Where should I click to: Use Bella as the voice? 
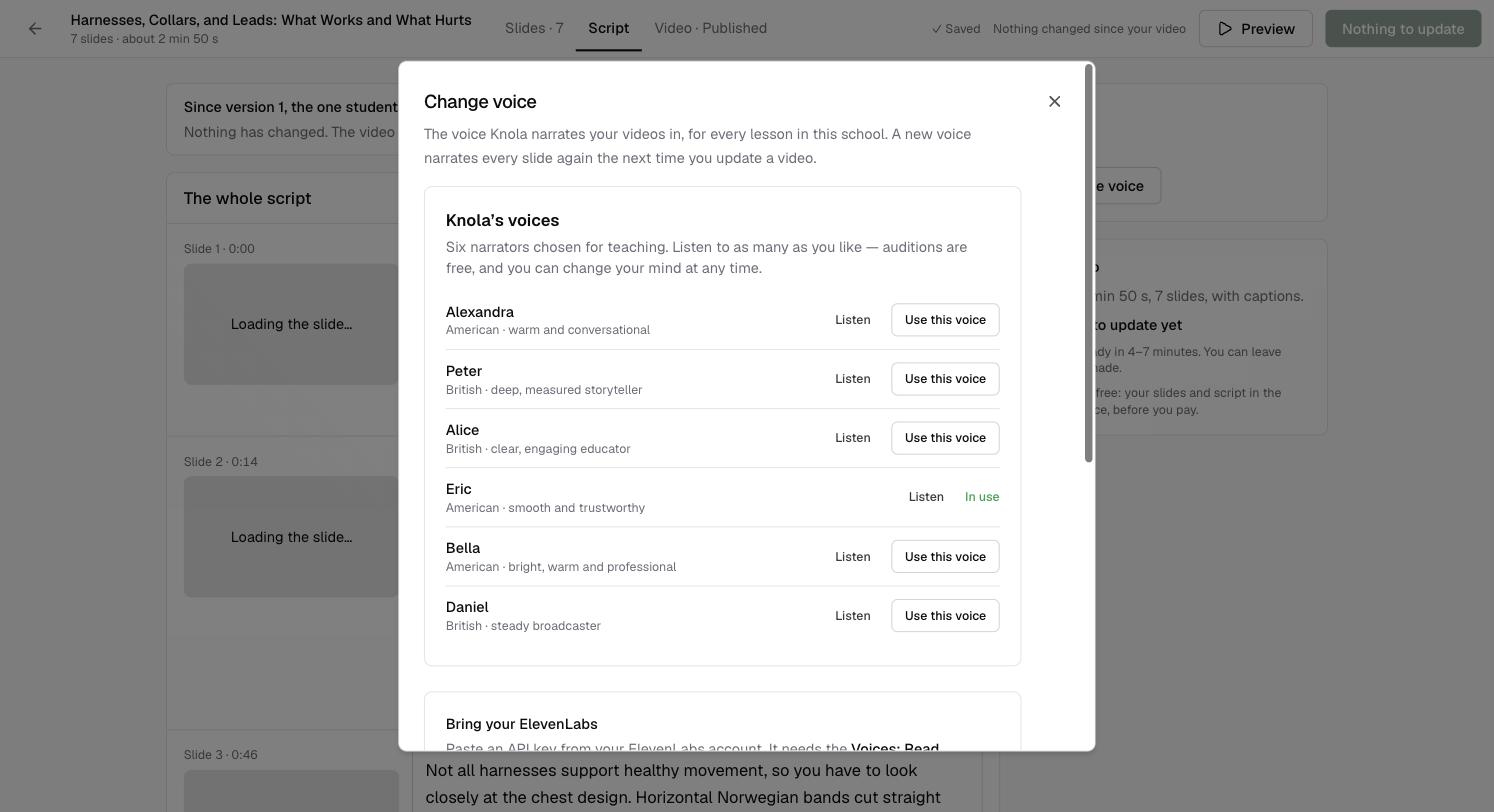[x=945, y=557]
